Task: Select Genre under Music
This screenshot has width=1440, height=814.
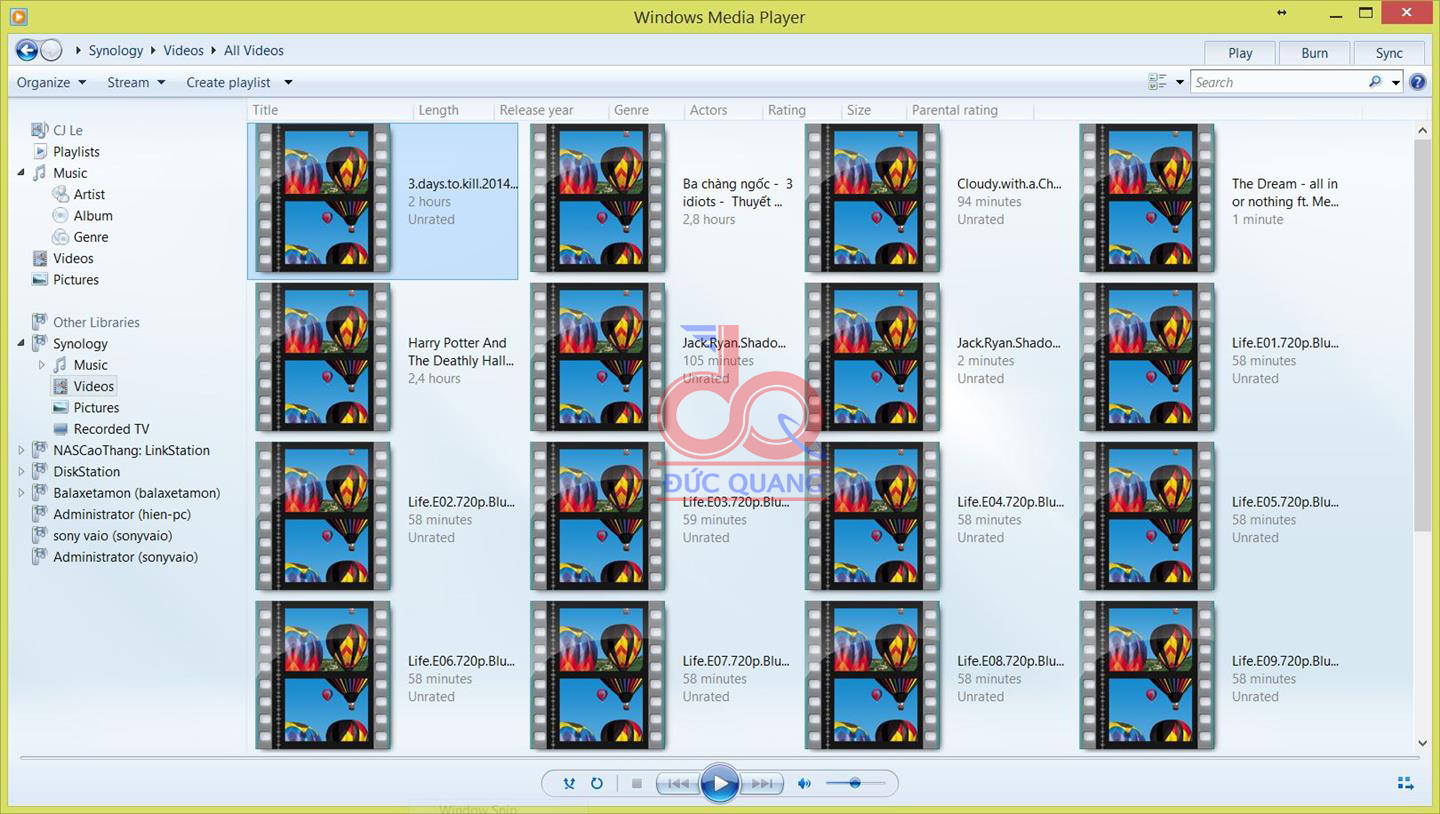Action: pyautogui.click(x=90, y=237)
